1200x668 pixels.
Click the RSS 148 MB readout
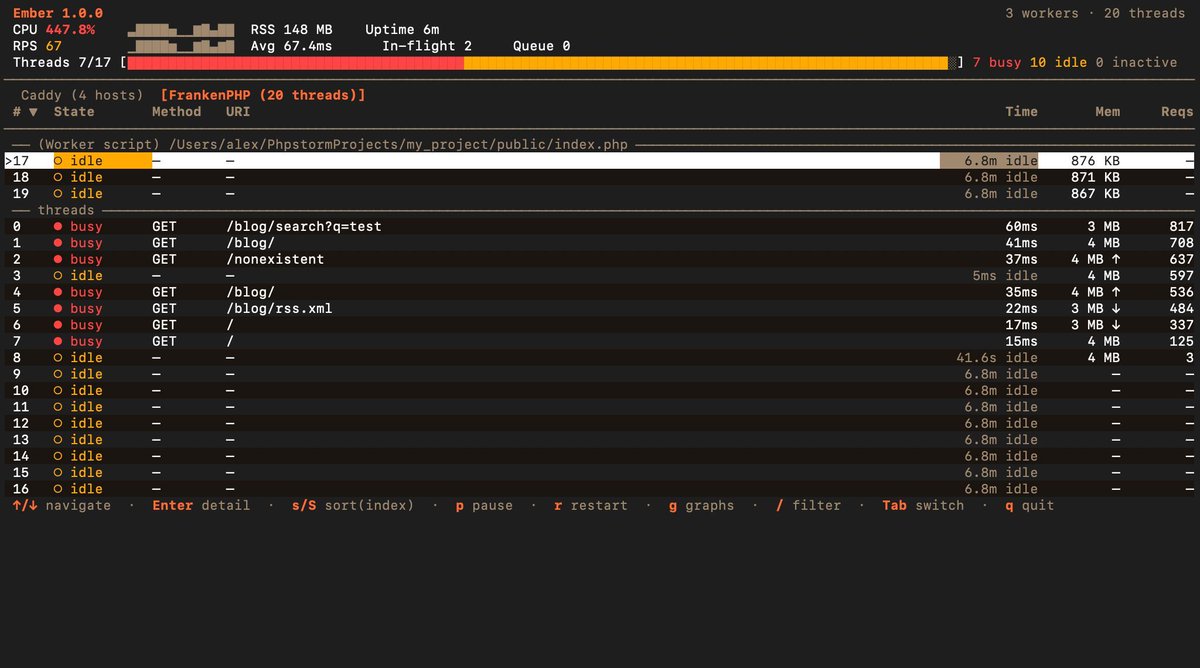[x=291, y=30]
